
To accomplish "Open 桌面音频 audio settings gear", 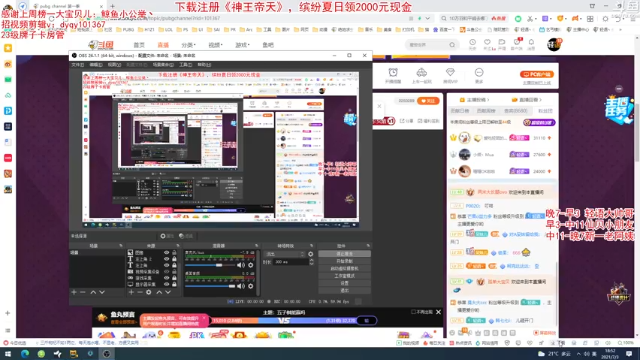I will tap(251, 286).
